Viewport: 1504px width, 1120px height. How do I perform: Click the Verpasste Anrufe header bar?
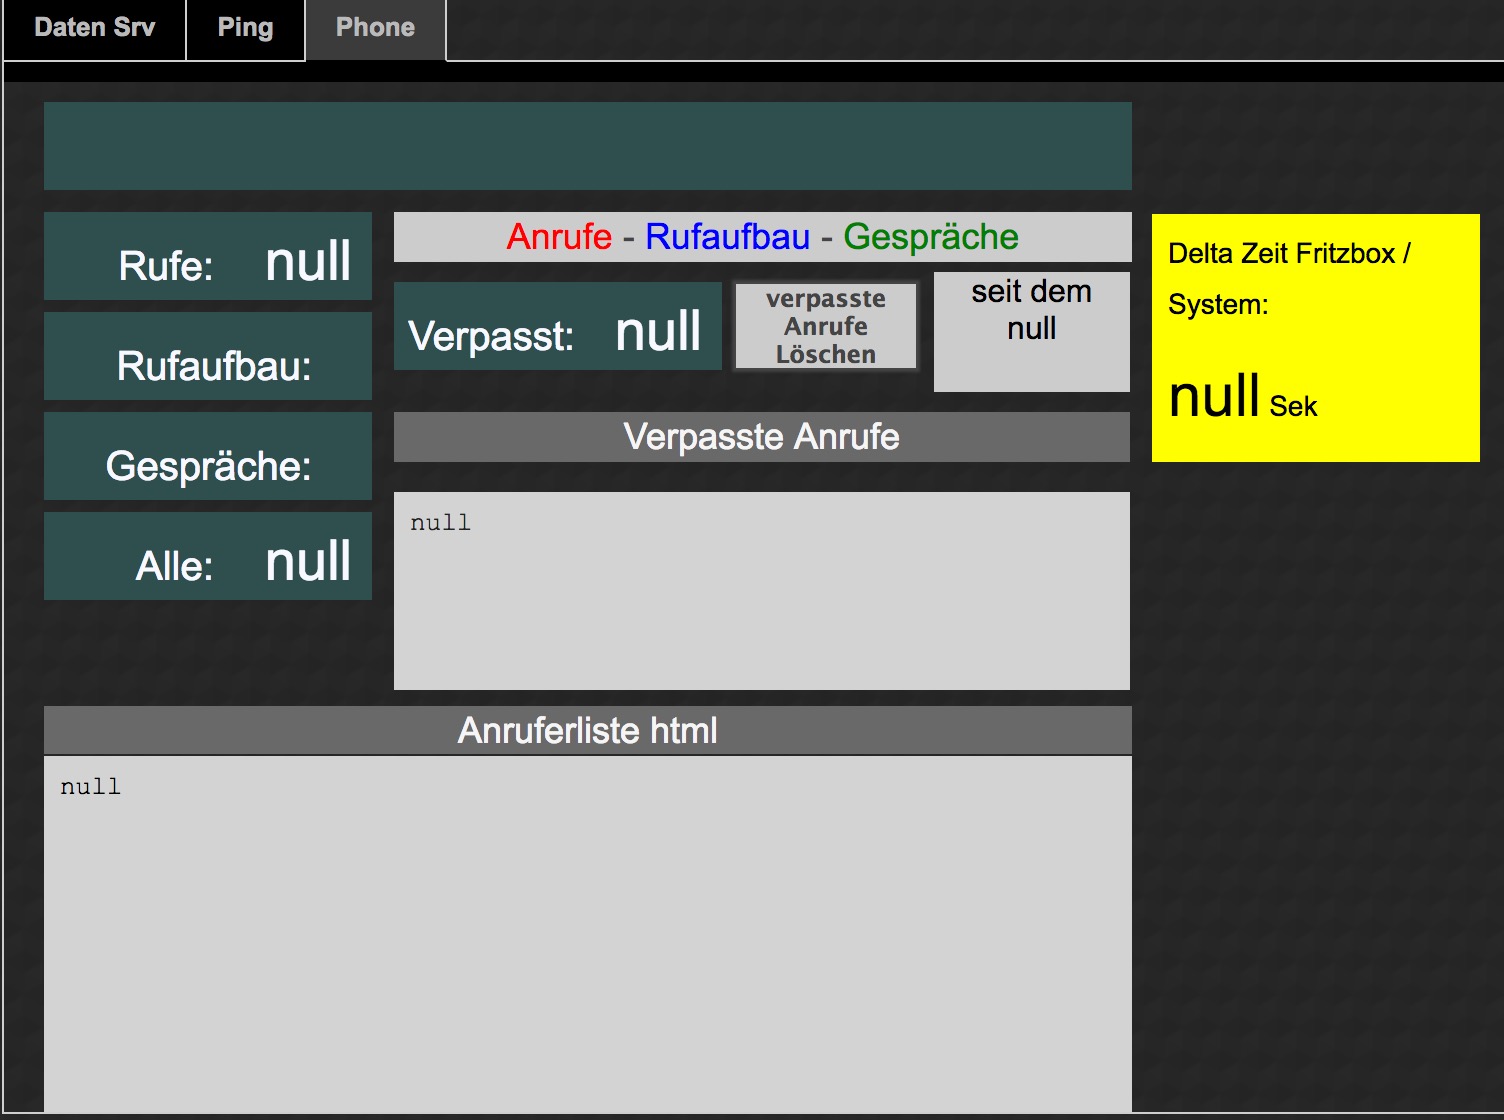point(761,437)
